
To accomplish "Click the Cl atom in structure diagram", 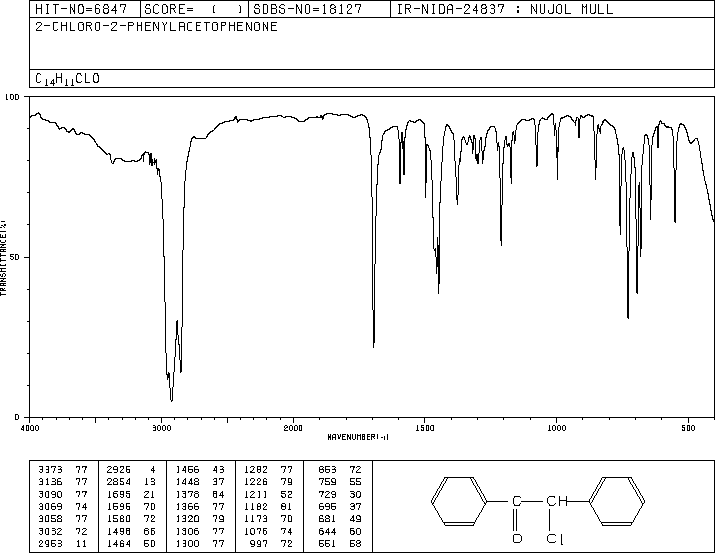I will pos(555,539).
